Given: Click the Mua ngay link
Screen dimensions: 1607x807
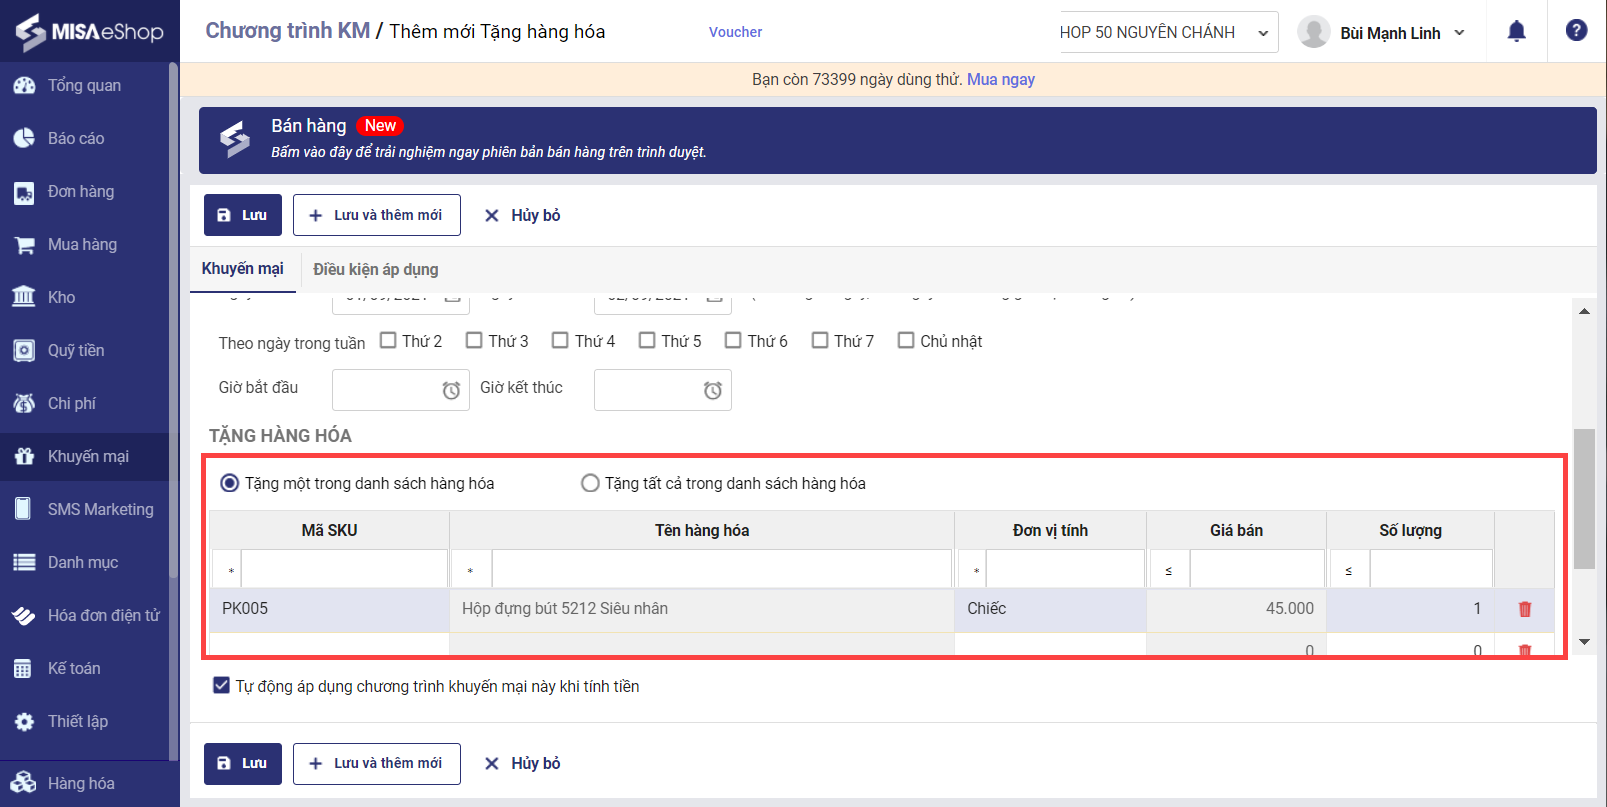Looking at the screenshot, I should click(1000, 79).
